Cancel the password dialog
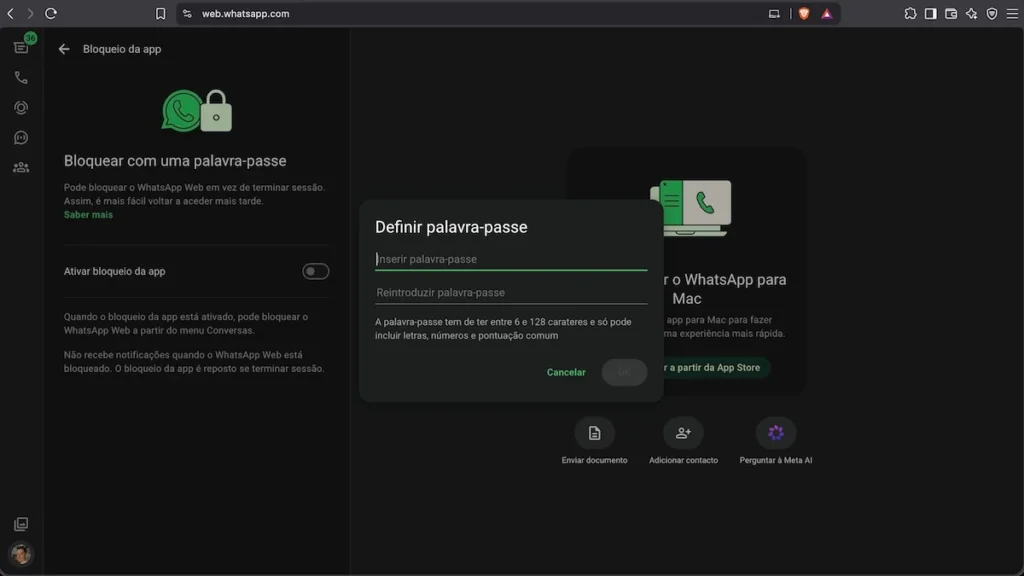Image resolution: width=1024 pixels, height=576 pixels. point(566,372)
